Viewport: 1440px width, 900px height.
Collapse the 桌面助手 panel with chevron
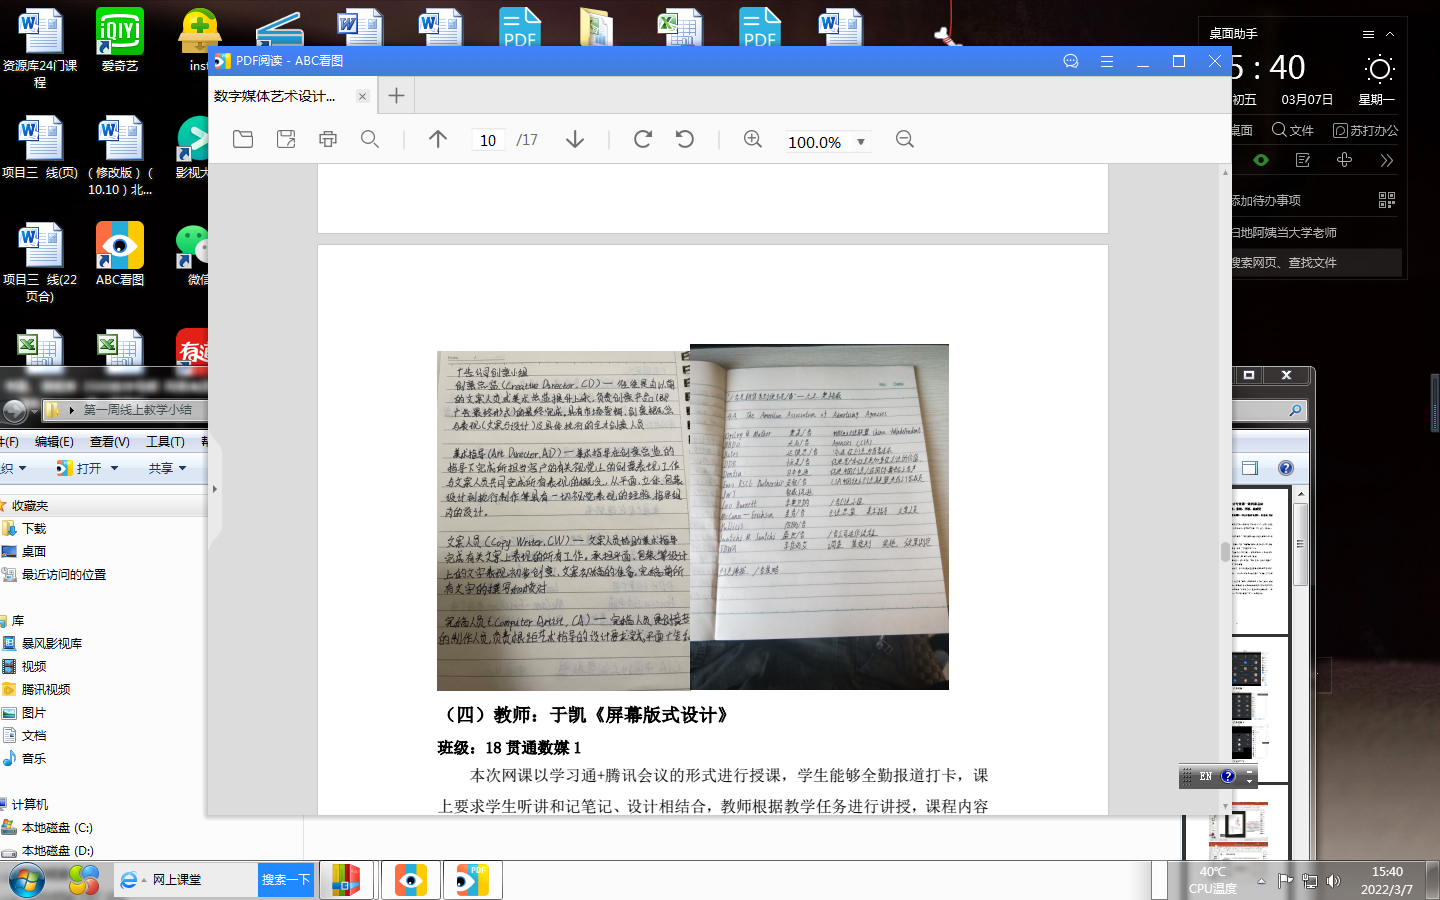click(1390, 34)
